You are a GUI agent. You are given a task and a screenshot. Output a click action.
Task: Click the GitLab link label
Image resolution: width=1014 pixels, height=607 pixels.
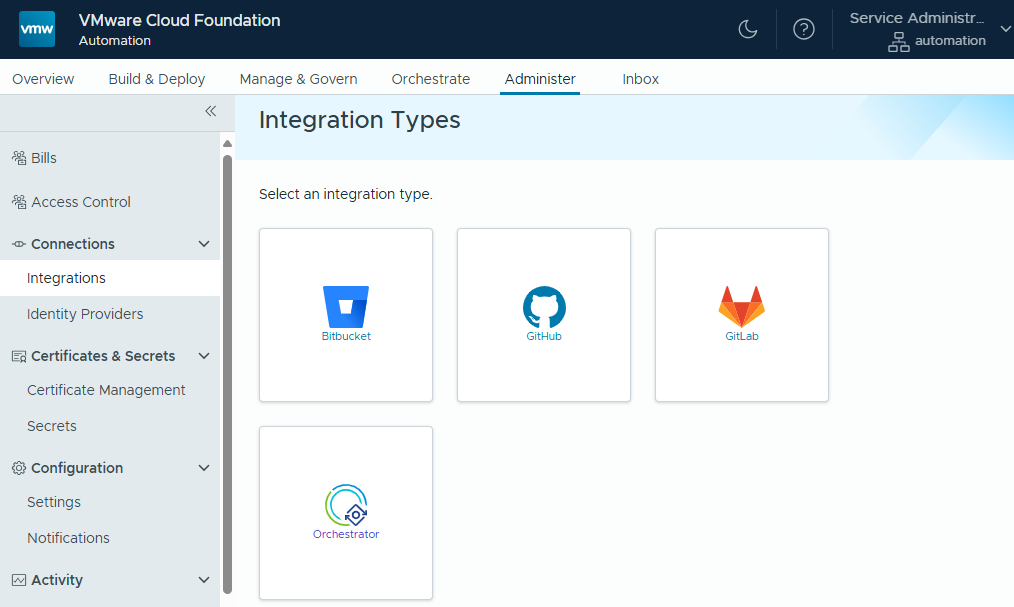[x=742, y=336]
